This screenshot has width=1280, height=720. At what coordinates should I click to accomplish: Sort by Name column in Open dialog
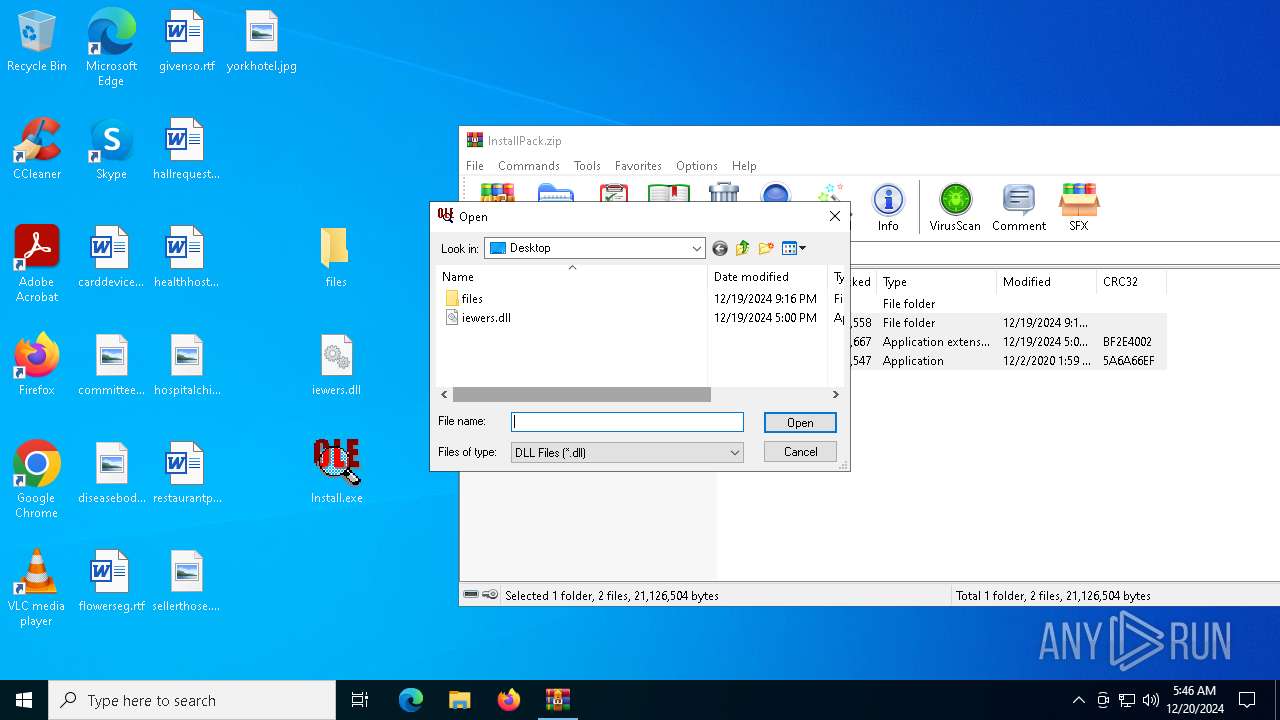click(x=572, y=277)
